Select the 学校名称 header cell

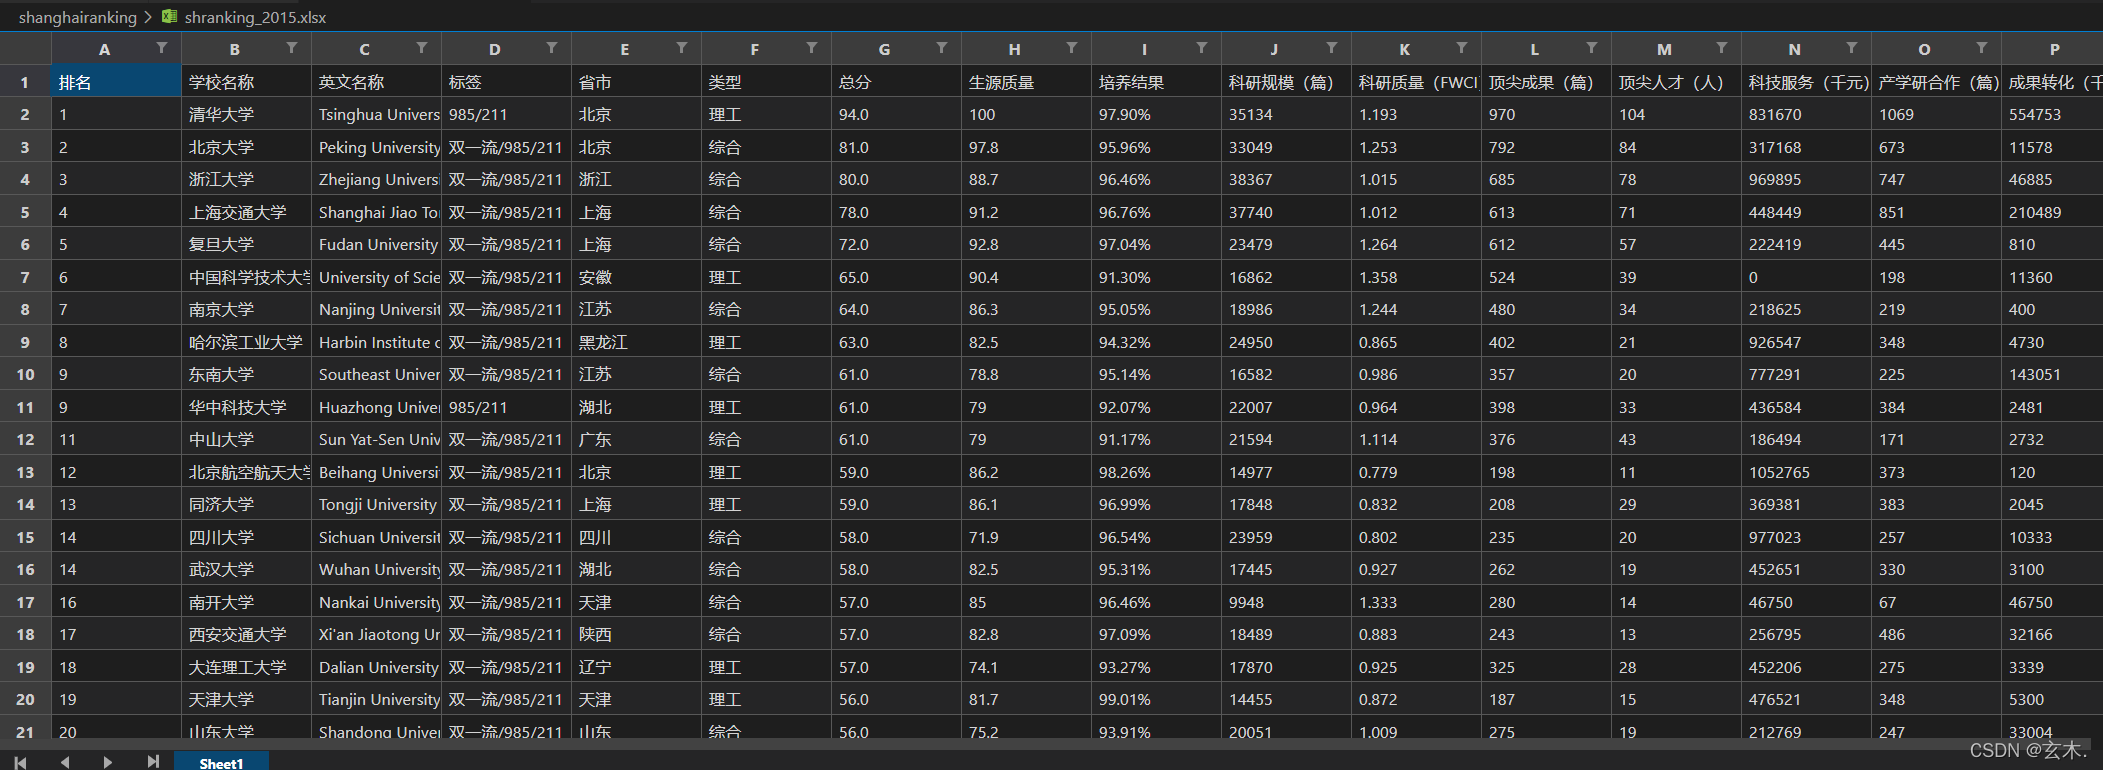tap(246, 82)
